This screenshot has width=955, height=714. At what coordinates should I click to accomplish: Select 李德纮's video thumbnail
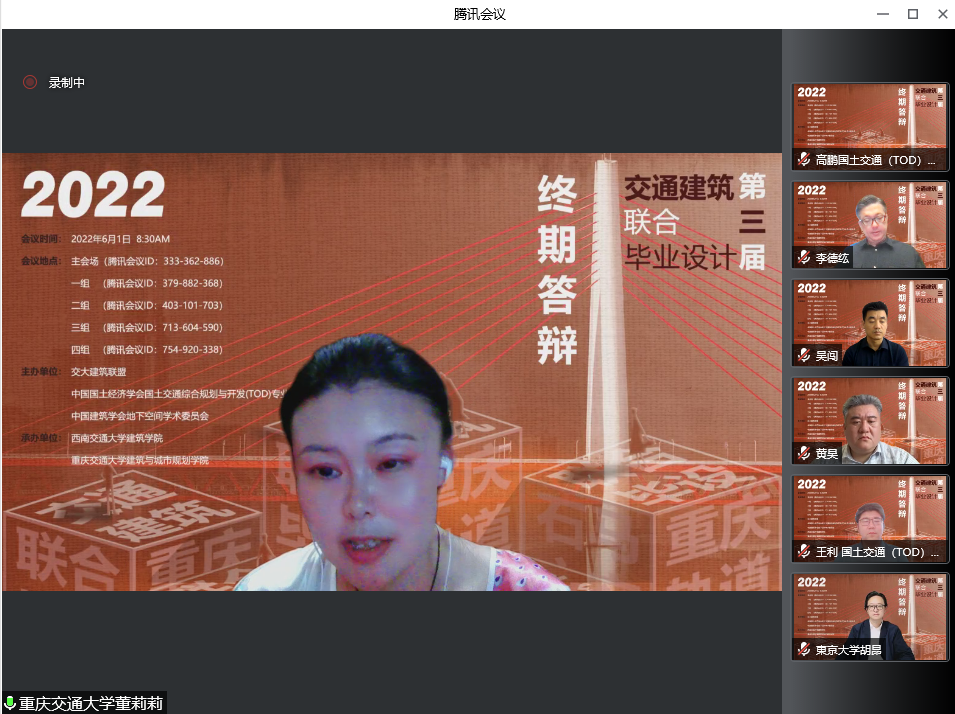tap(870, 218)
